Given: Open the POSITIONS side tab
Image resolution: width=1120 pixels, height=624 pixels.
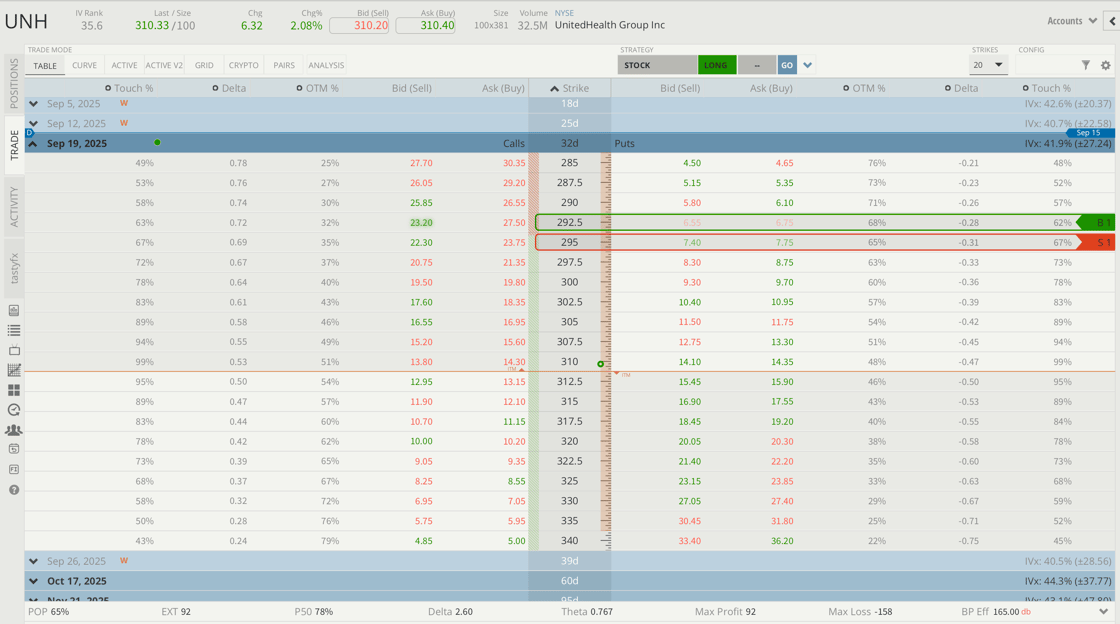Looking at the screenshot, I should [x=14, y=83].
